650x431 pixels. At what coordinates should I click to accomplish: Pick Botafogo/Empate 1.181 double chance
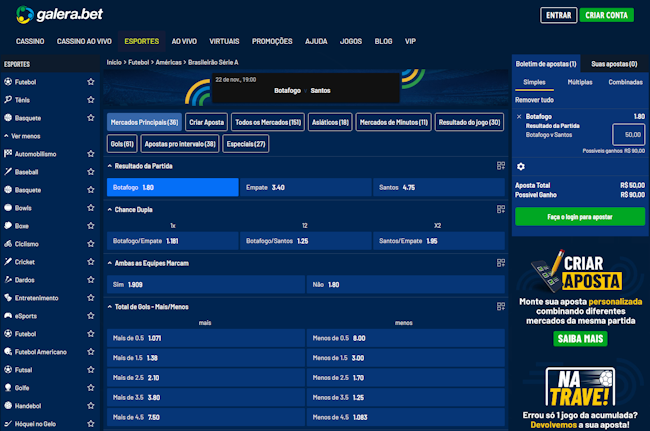click(x=172, y=241)
